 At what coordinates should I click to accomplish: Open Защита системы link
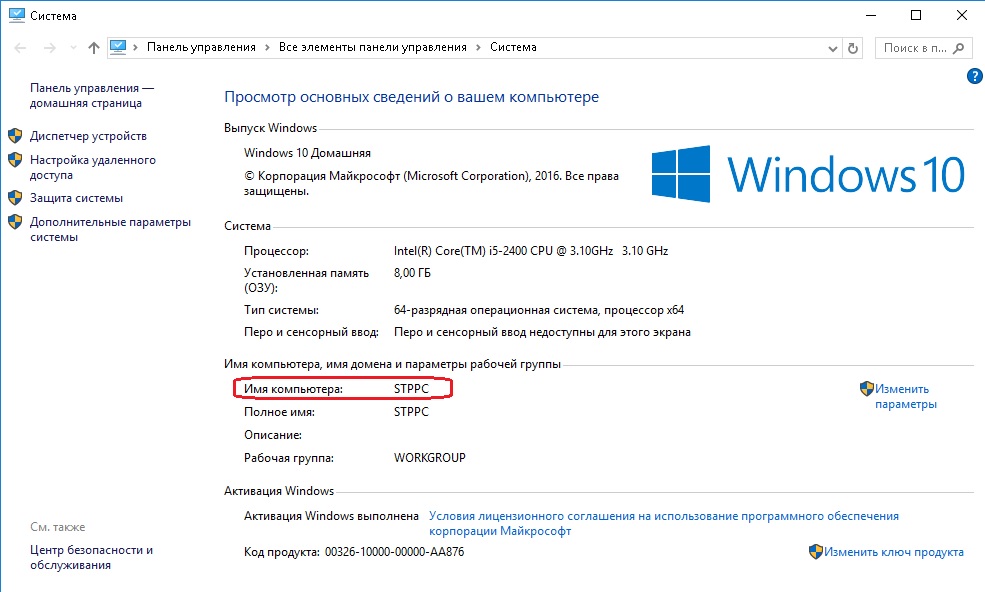click(76, 198)
